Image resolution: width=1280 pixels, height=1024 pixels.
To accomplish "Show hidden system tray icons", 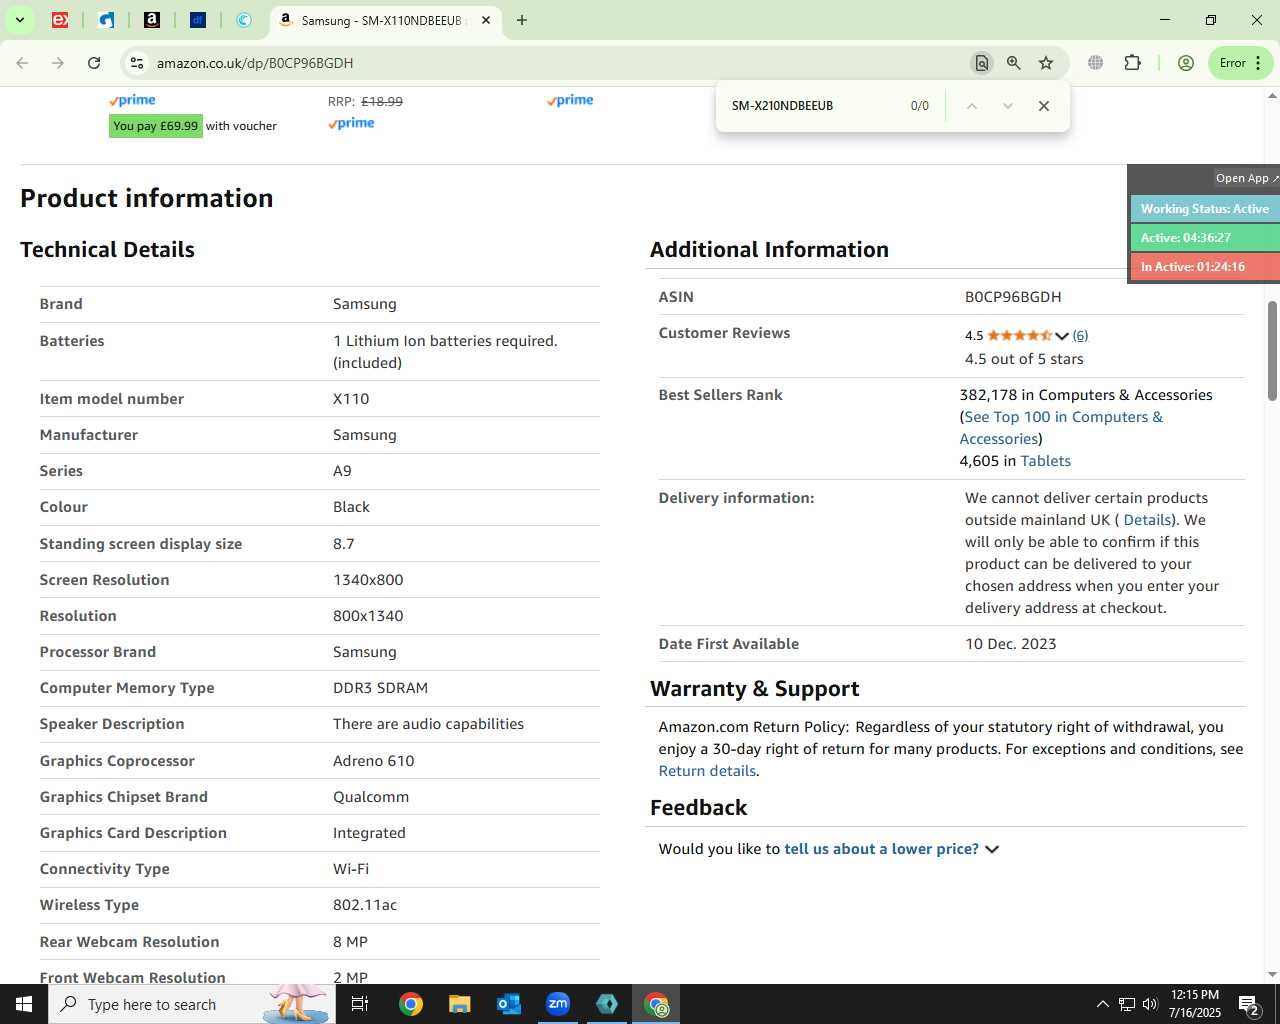I will click(1102, 1004).
